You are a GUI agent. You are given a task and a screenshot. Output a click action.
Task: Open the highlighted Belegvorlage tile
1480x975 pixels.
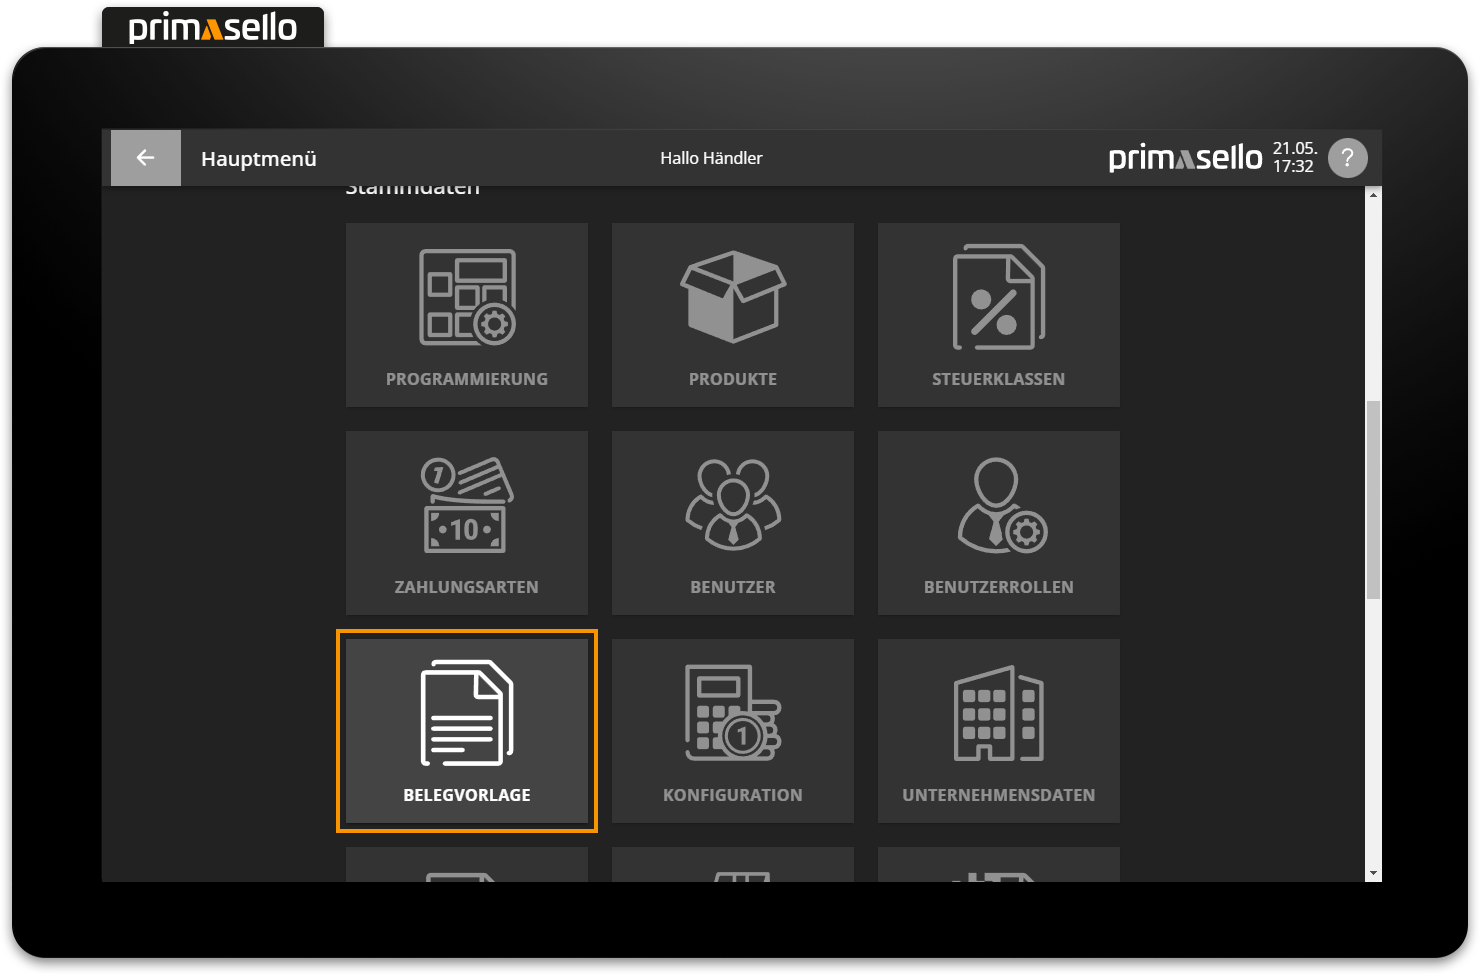(466, 730)
